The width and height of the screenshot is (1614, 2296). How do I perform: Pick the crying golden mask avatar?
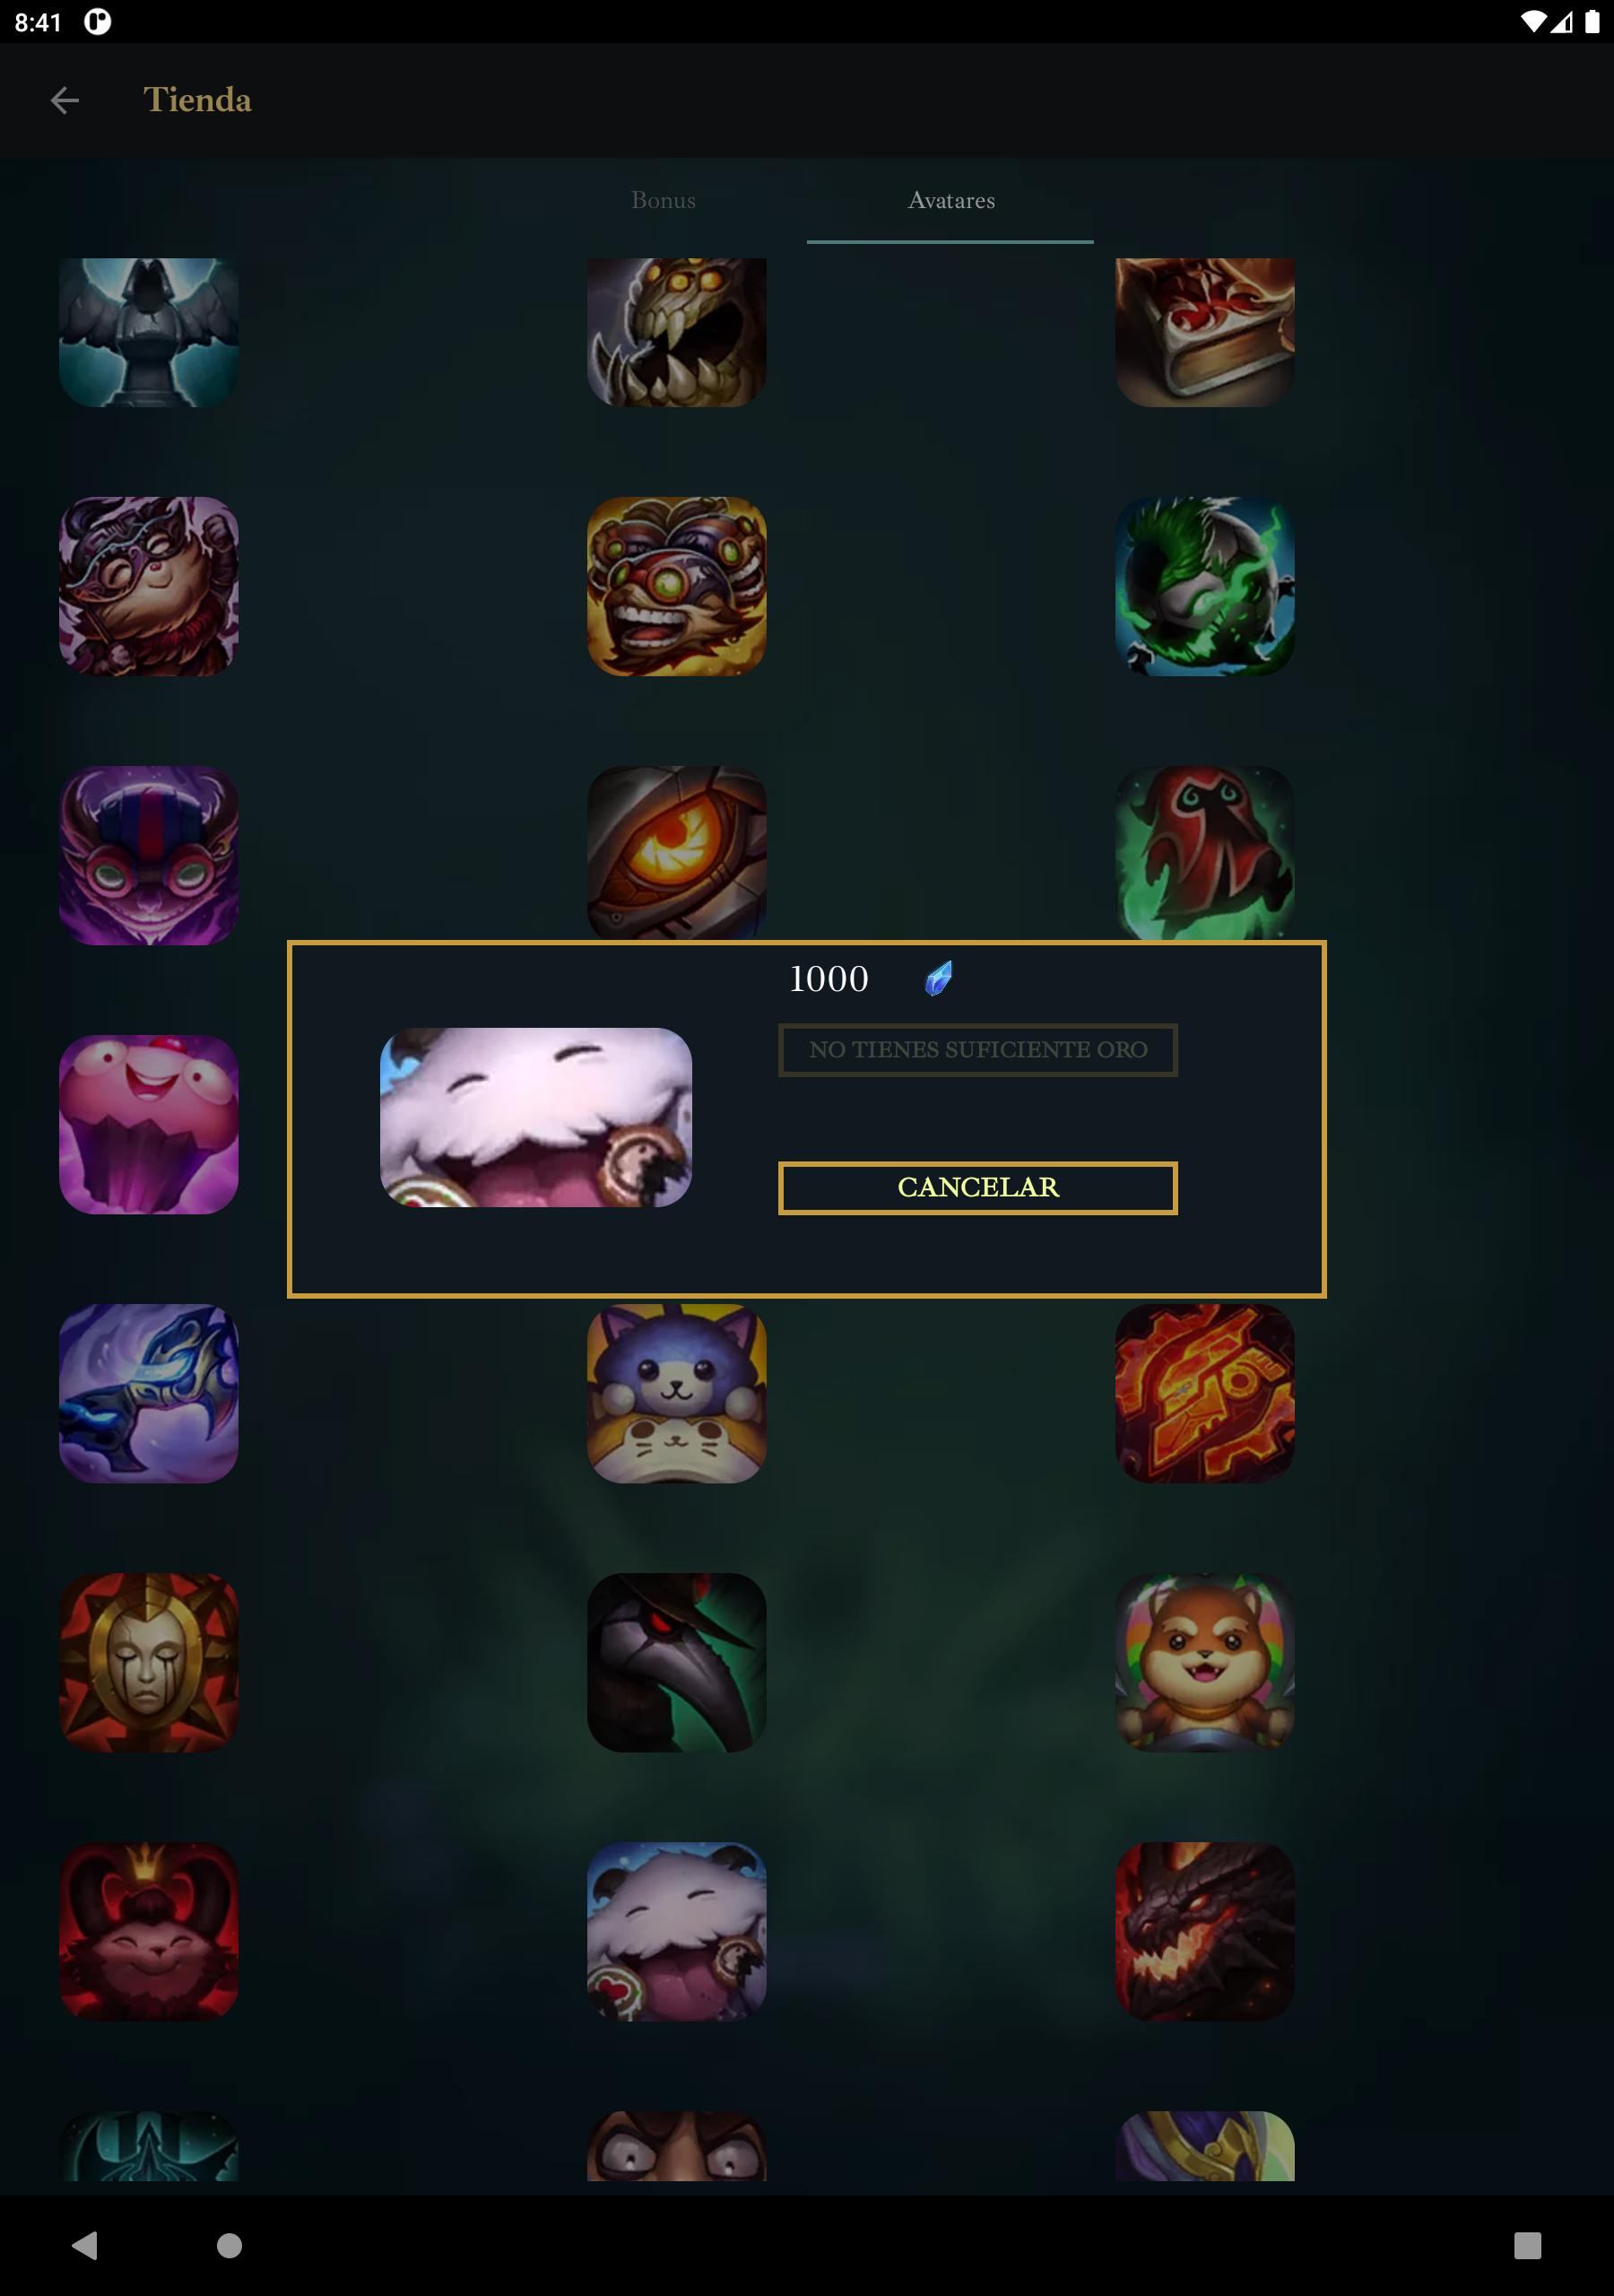149,1662
